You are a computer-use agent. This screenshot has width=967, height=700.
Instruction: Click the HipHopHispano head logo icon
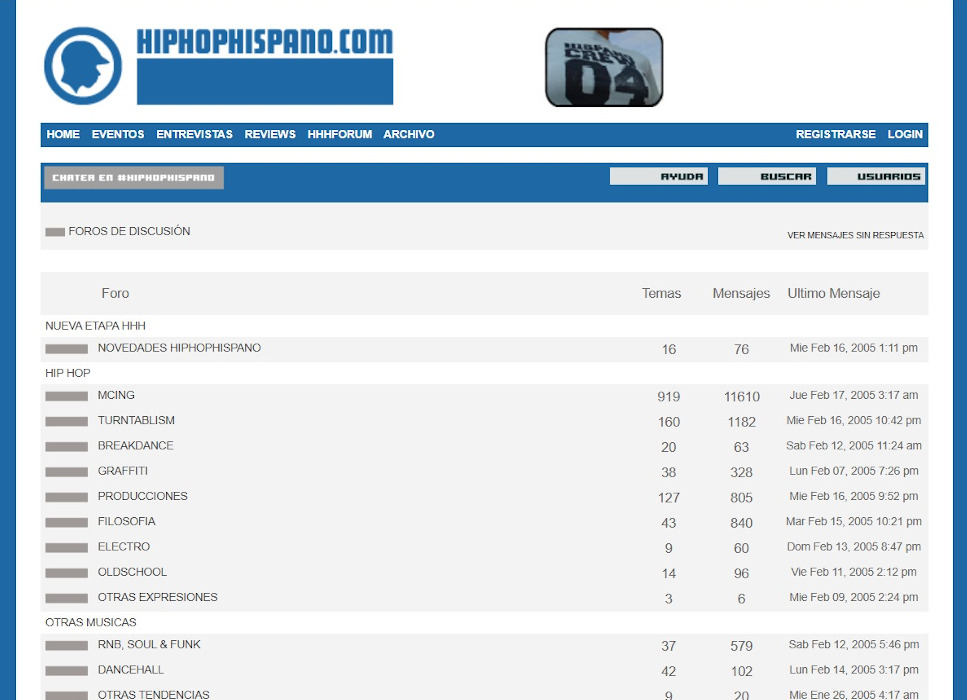[x=83, y=66]
